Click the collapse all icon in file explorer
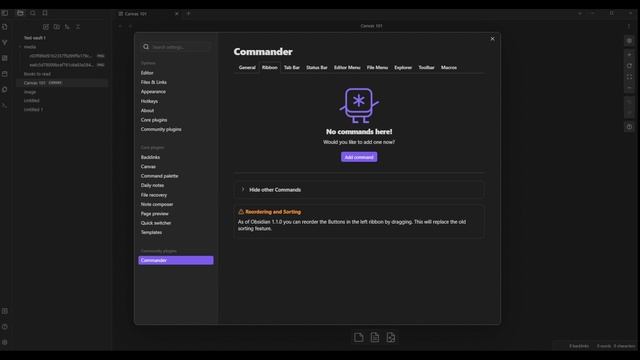Screen dimensions: 640x360 pyautogui.click(x=78, y=27)
